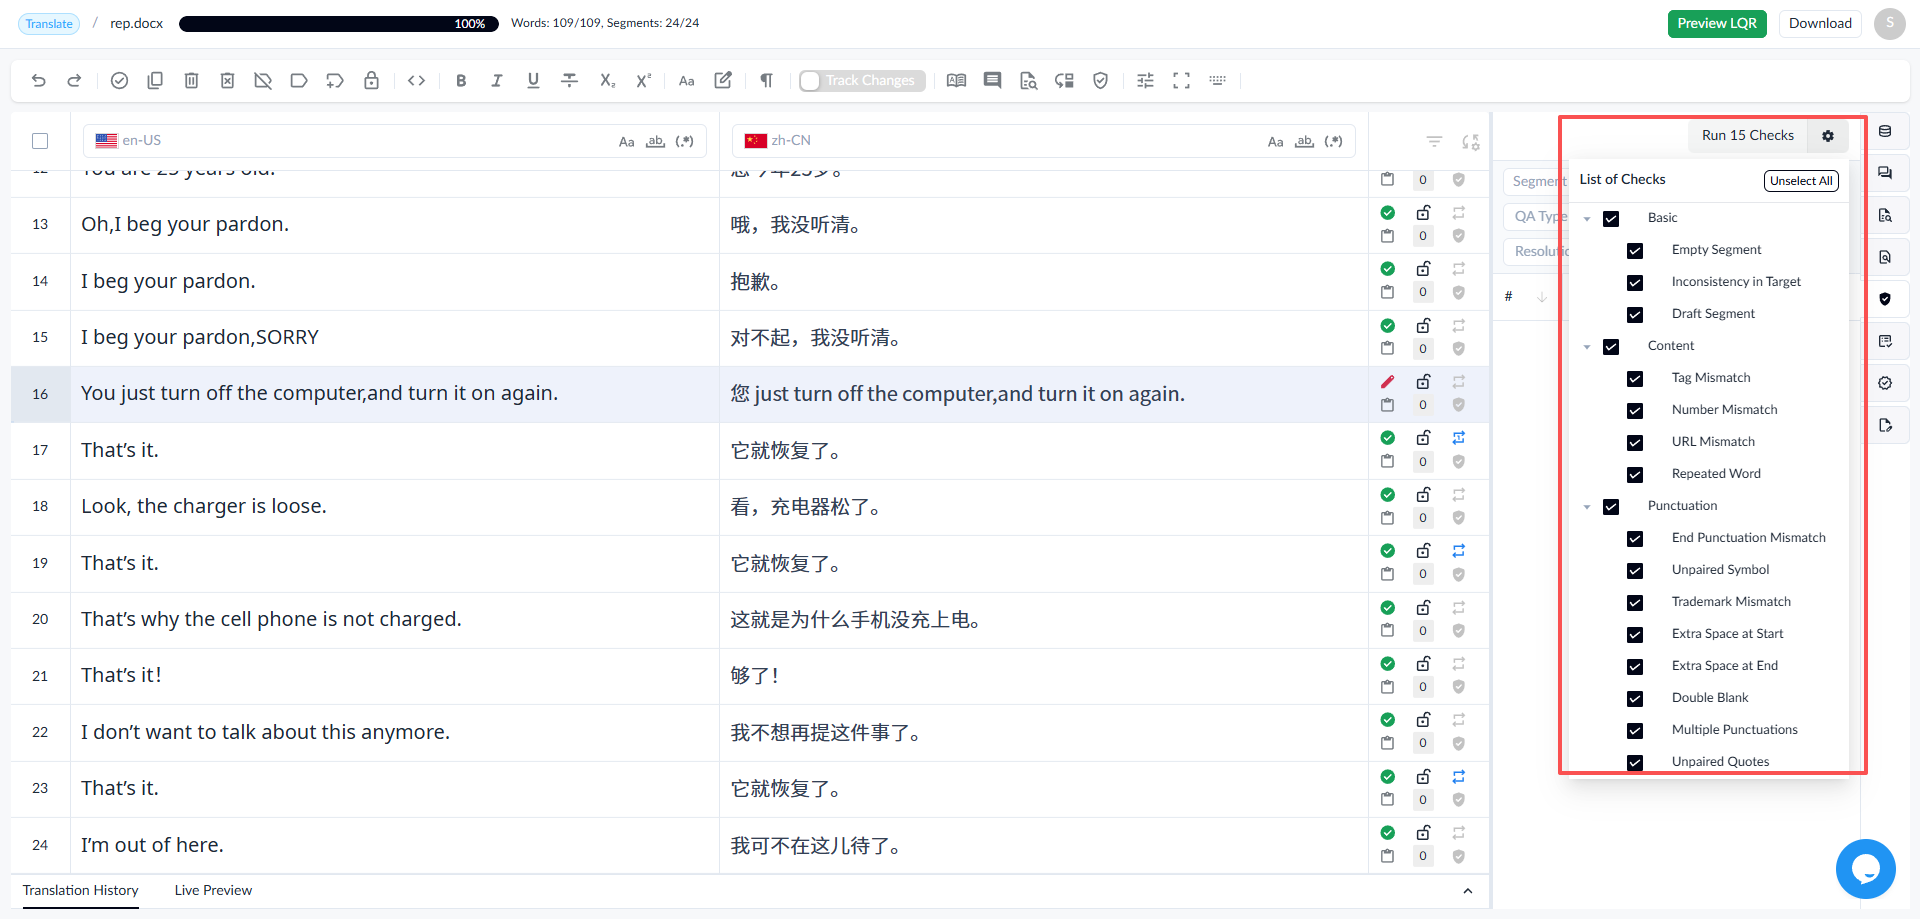1920x919 pixels.
Task: Tick the select-all segments checkbox
Action: tap(40, 141)
